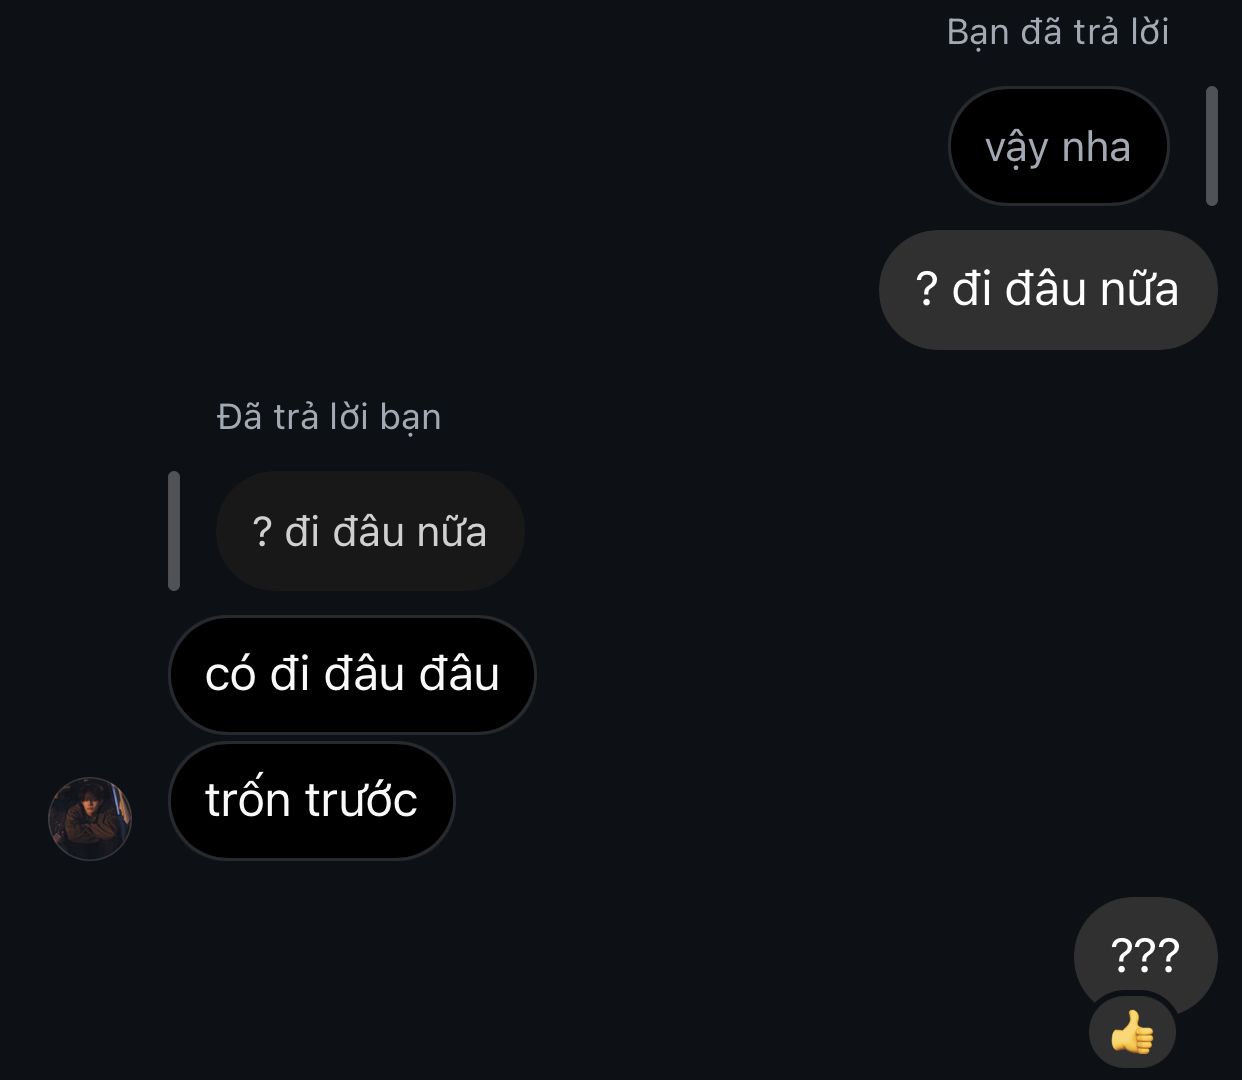The height and width of the screenshot is (1080, 1242).
Task: Tap the vertical reply bar beside "vậy nha"
Action: pyautogui.click(x=1212, y=146)
